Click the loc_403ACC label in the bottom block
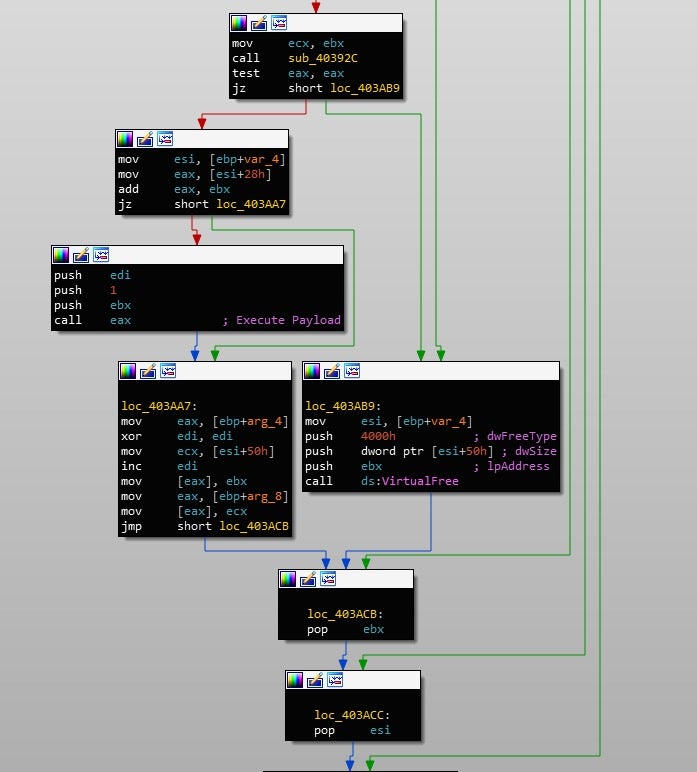Screen dimensions: 697x772 coord(350,715)
